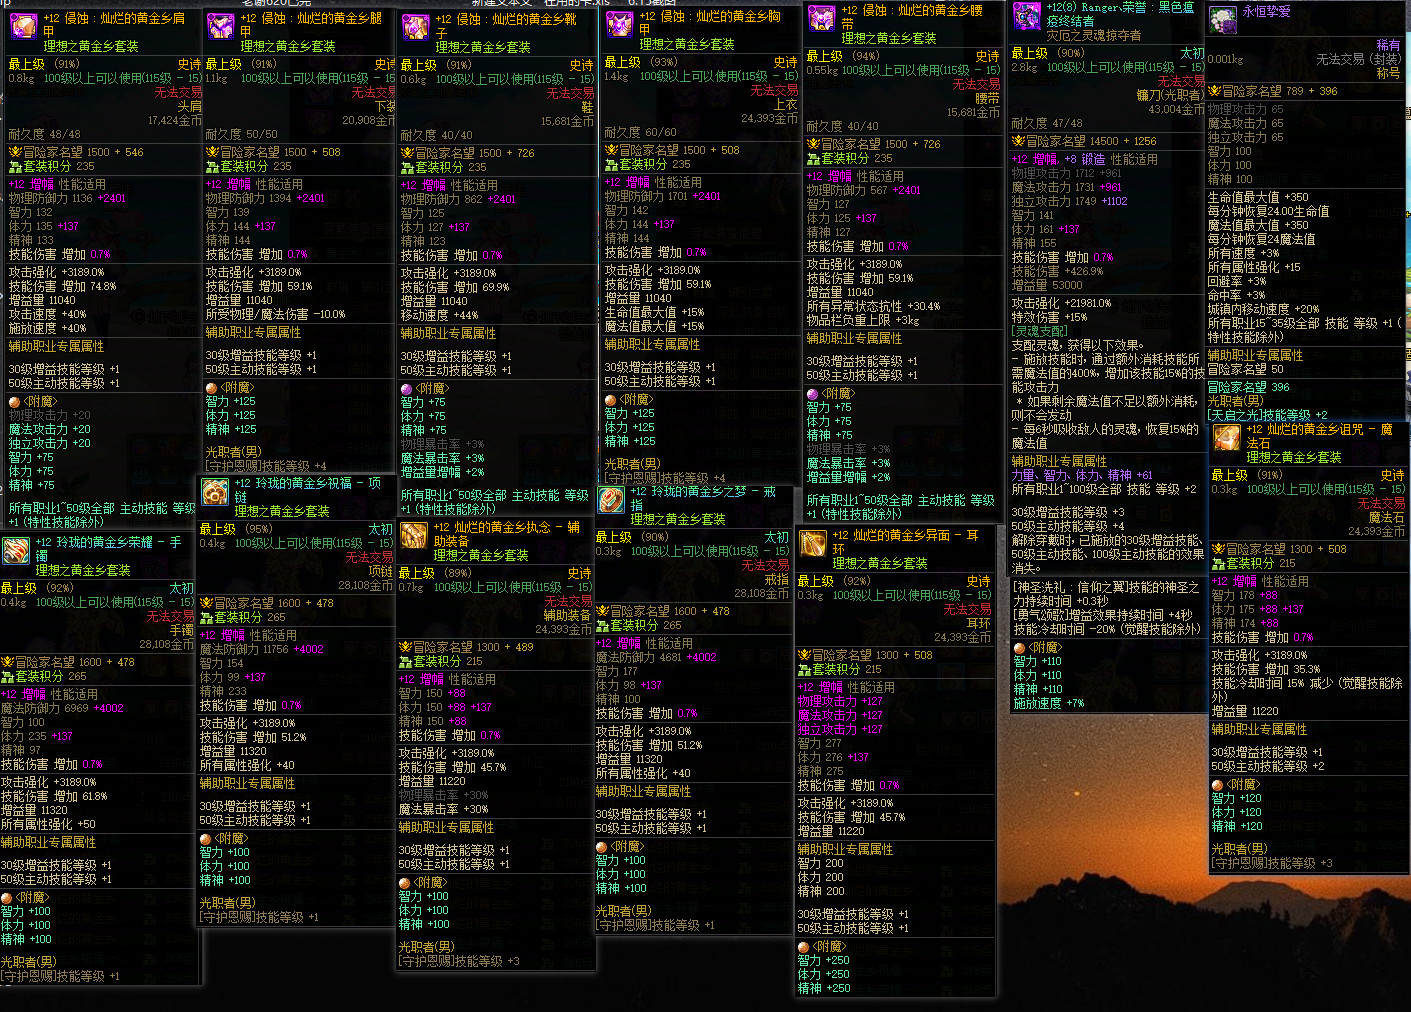Select the 黄金乡祝福 项链 necklace icon
The image size is (1411, 1012).
pos(215,492)
